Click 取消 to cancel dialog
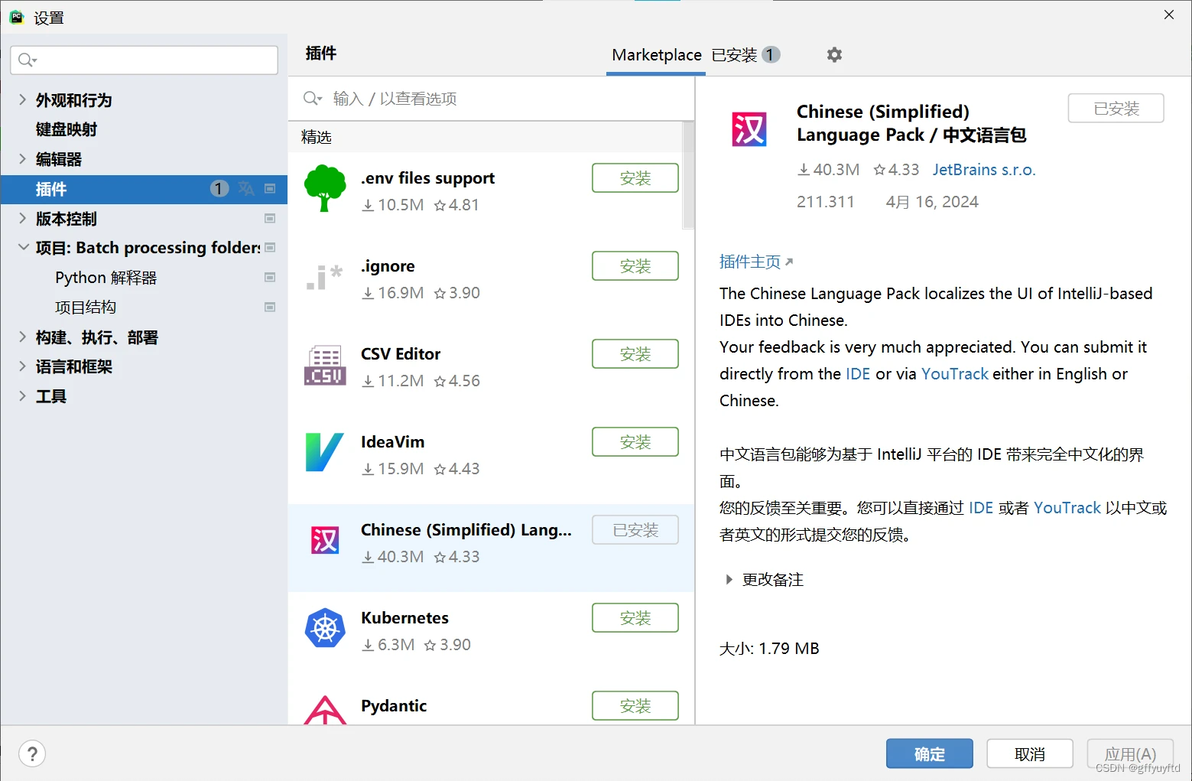 1029,754
